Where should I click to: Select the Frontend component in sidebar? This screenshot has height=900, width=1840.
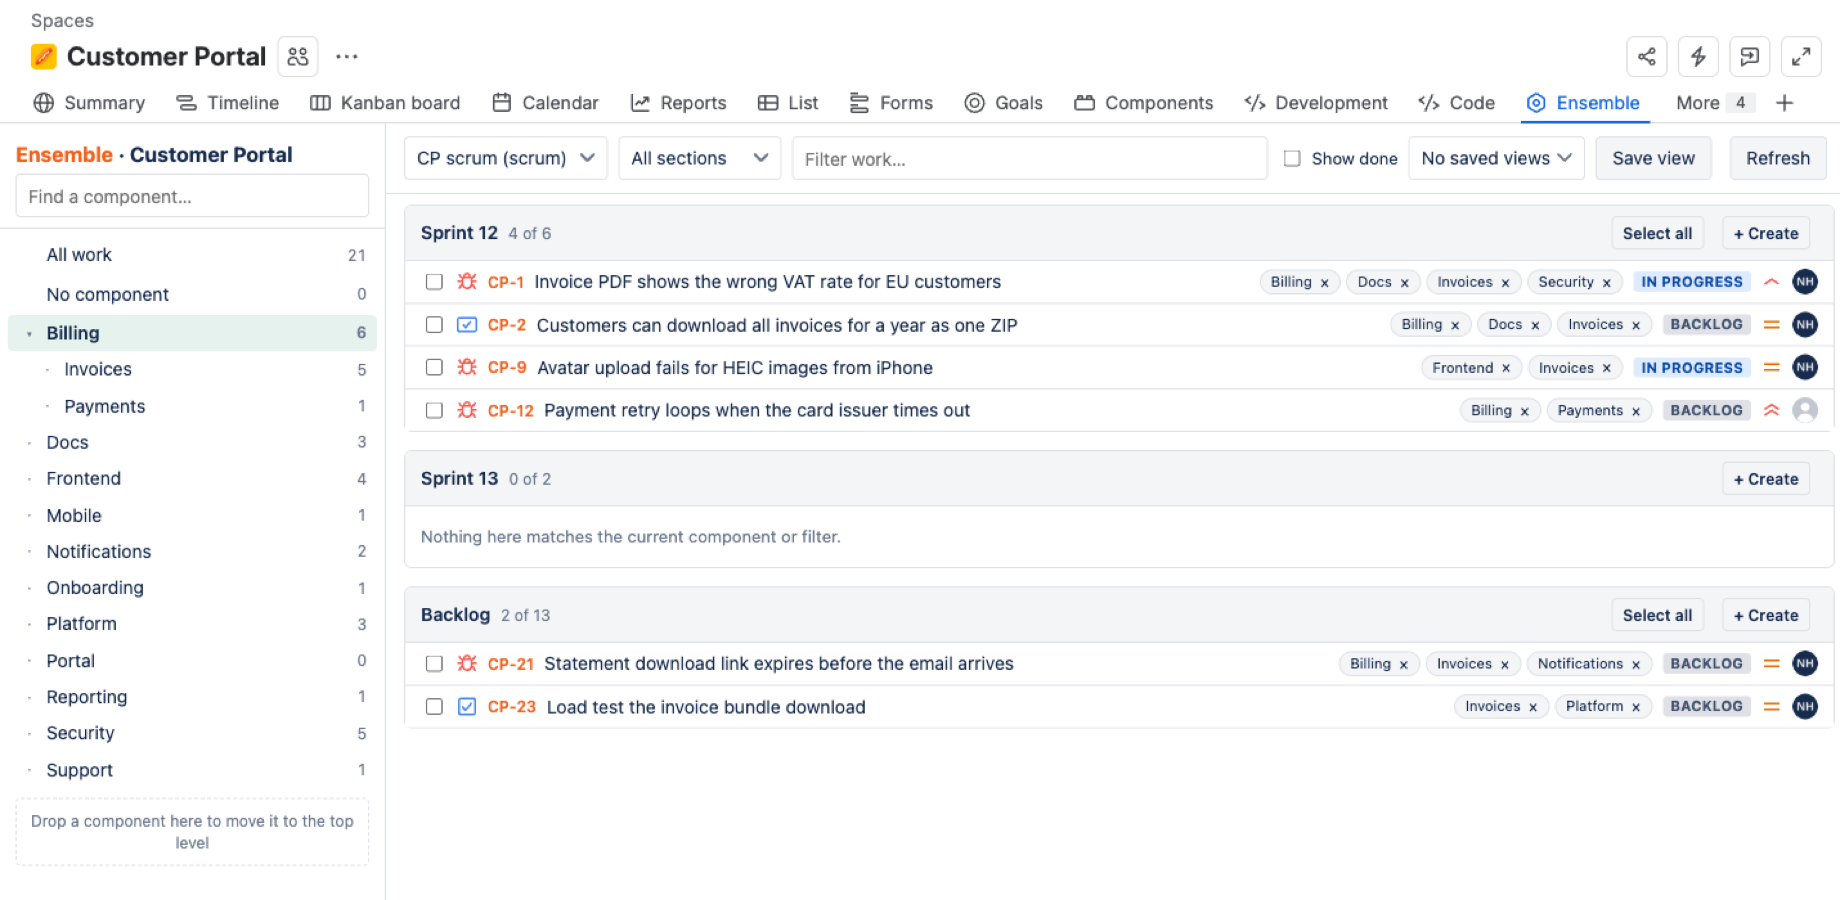192,478
